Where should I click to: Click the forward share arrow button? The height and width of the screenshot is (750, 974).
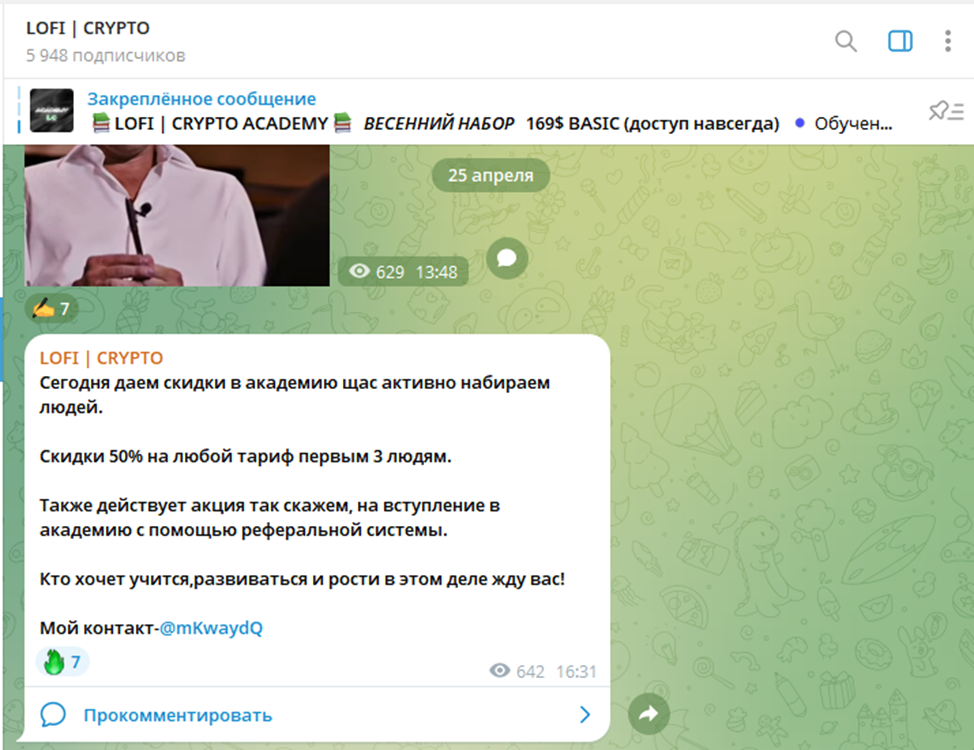[x=649, y=714]
